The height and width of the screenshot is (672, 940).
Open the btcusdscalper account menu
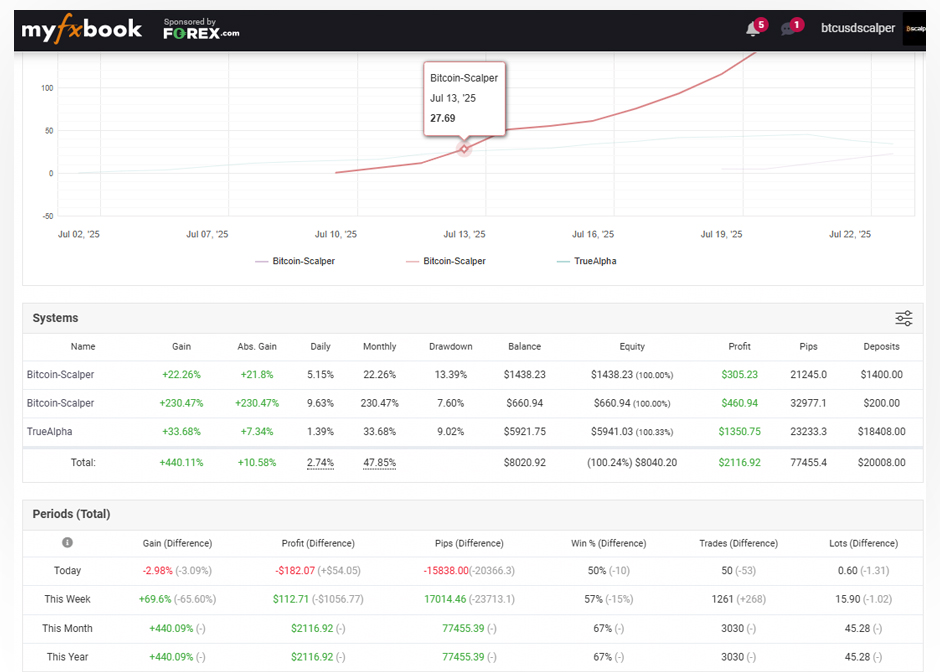click(858, 29)
